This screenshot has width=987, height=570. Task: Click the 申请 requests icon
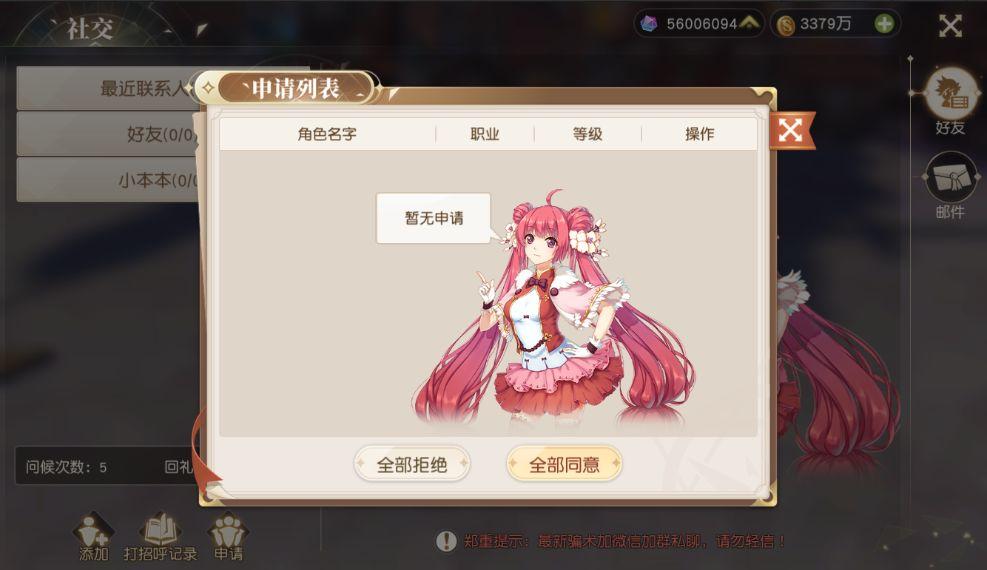(x=228, y=532)
